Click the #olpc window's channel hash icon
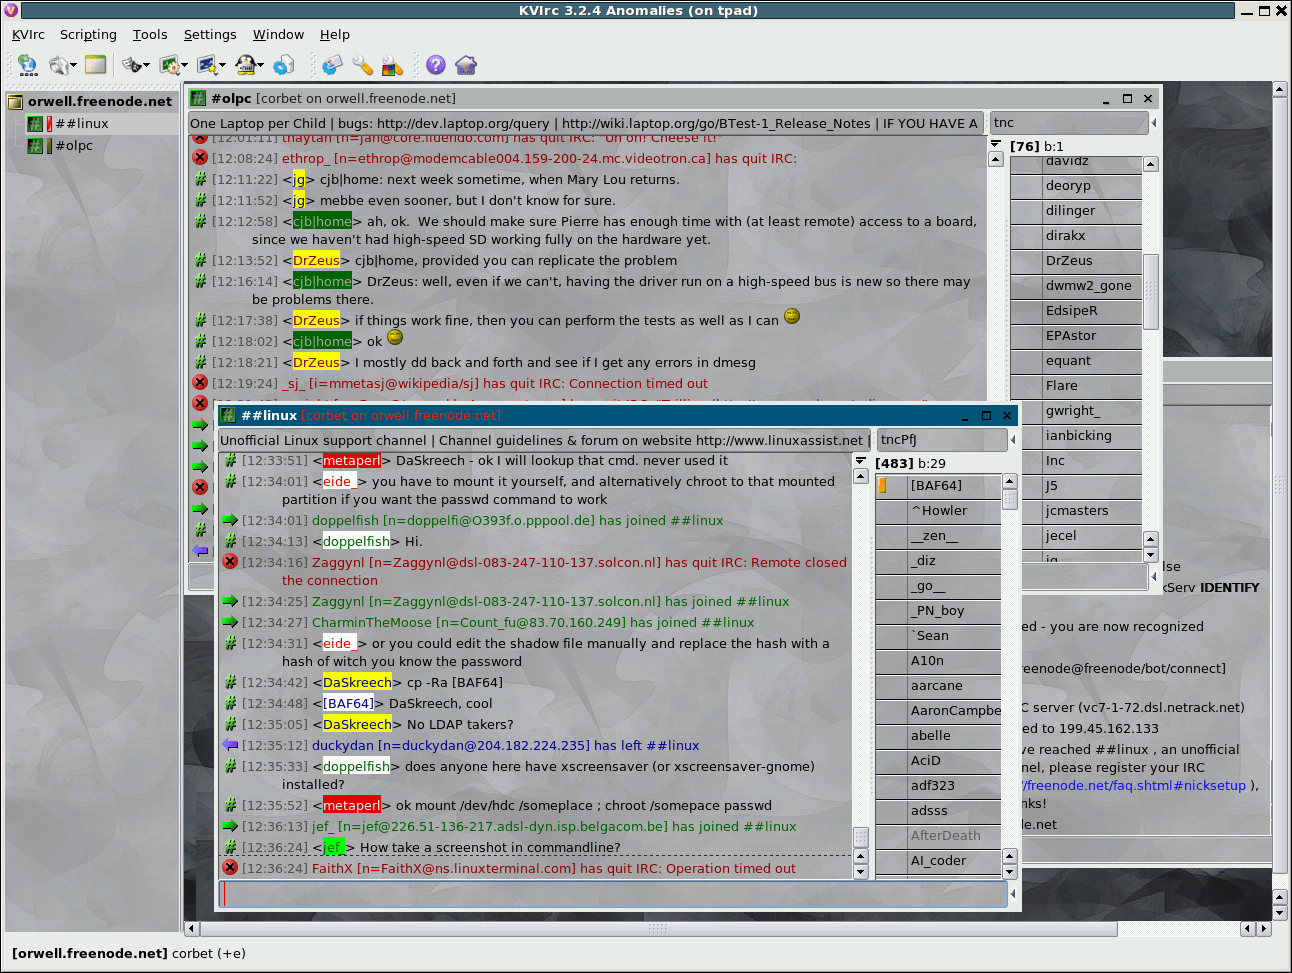Image resolution: width=1292 pixels, height=973 pixels. pos(198,98)
